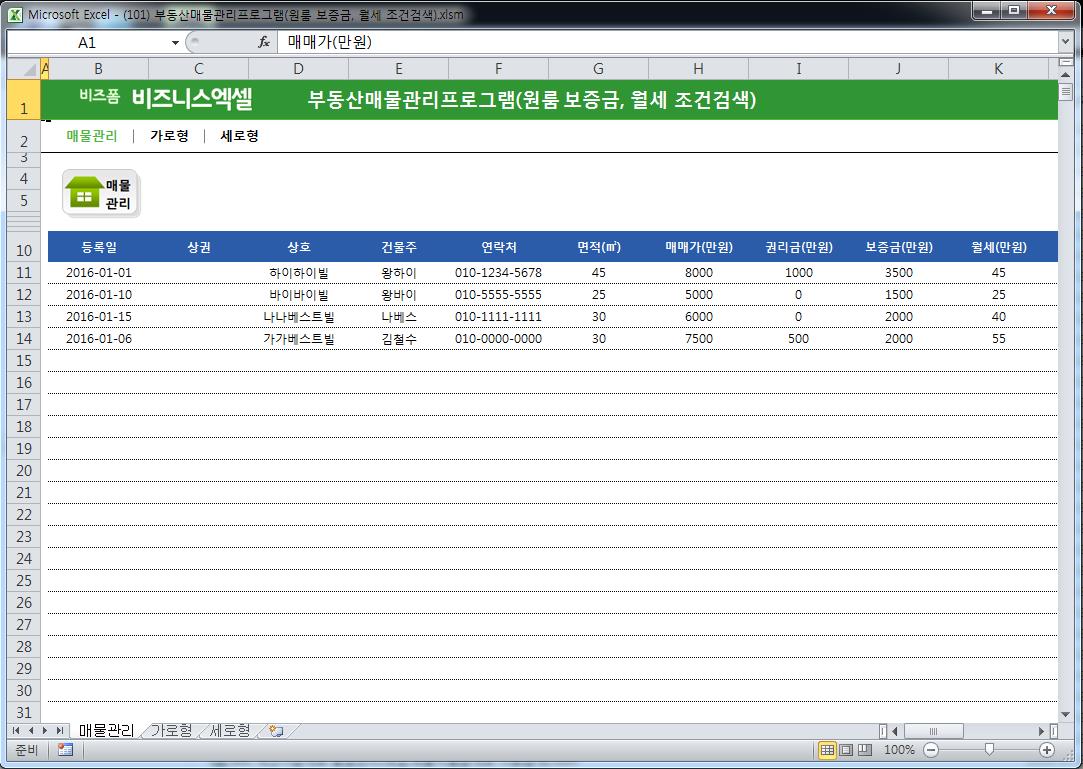The width and height of the screenshot is (1083, 769).
Task: Click the 면적(㎡) column header cell
Action: pyautogui.click(x=599, y=247)
